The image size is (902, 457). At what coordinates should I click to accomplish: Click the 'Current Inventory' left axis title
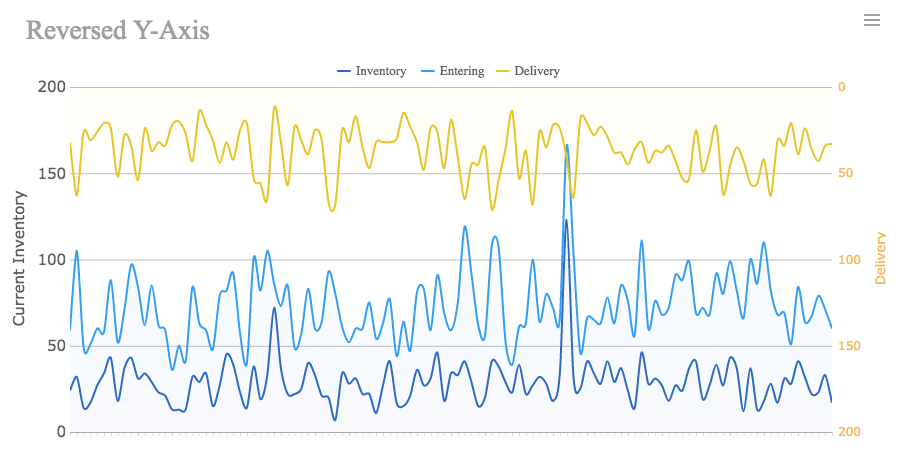click(19, 258)
